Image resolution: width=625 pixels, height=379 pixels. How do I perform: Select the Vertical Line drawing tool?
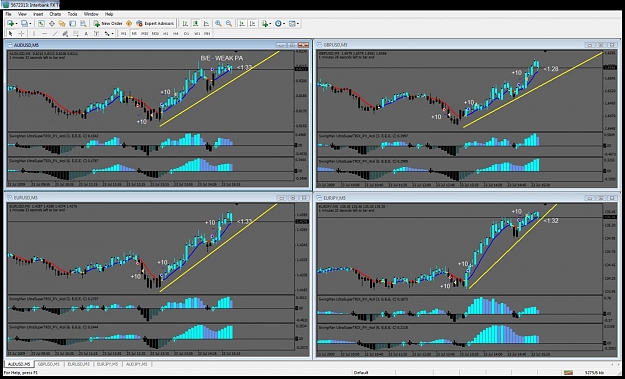(34, 34)
